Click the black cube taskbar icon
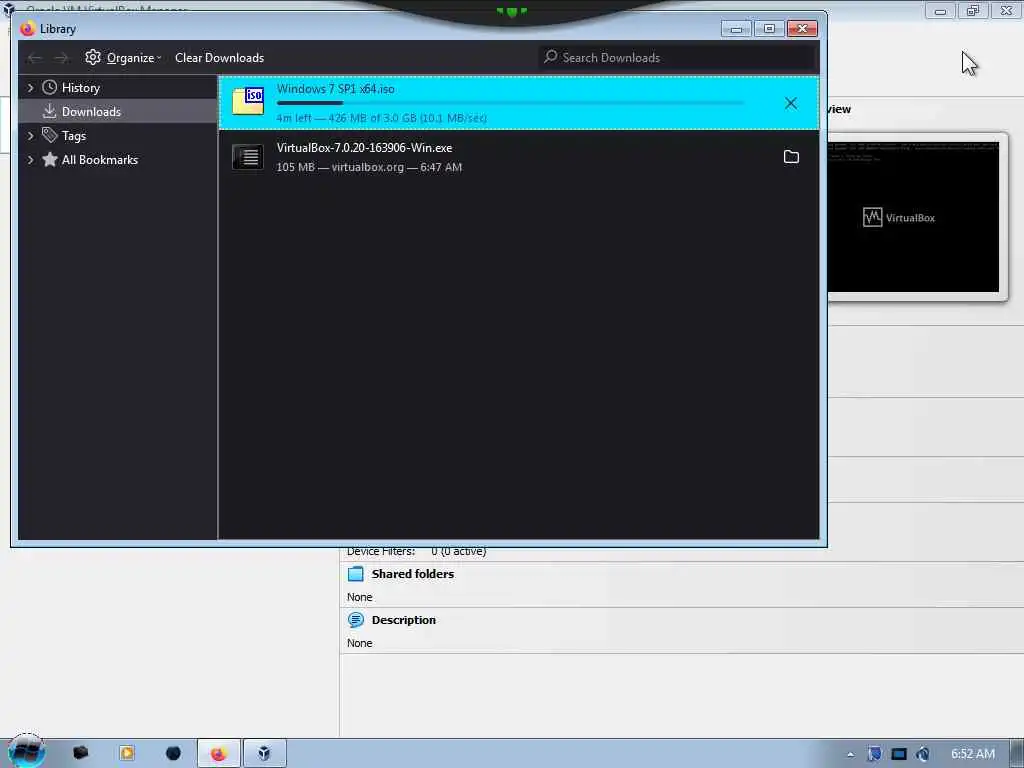The image size is (1024, 768). point(80,753)
